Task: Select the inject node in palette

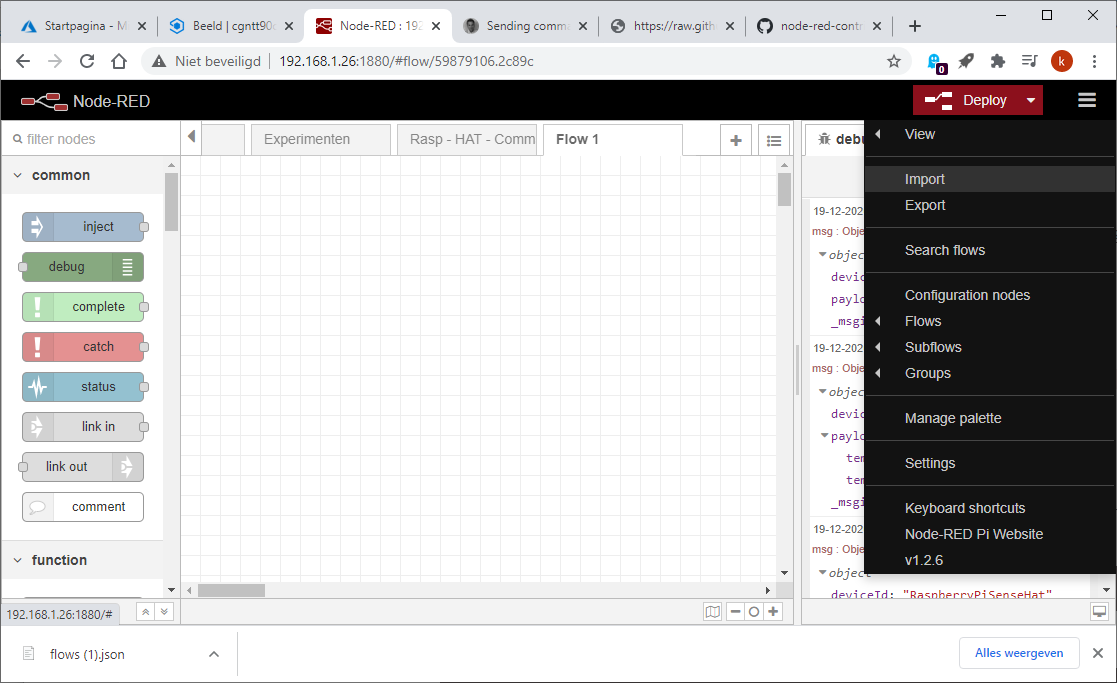Action: [83, 226]
